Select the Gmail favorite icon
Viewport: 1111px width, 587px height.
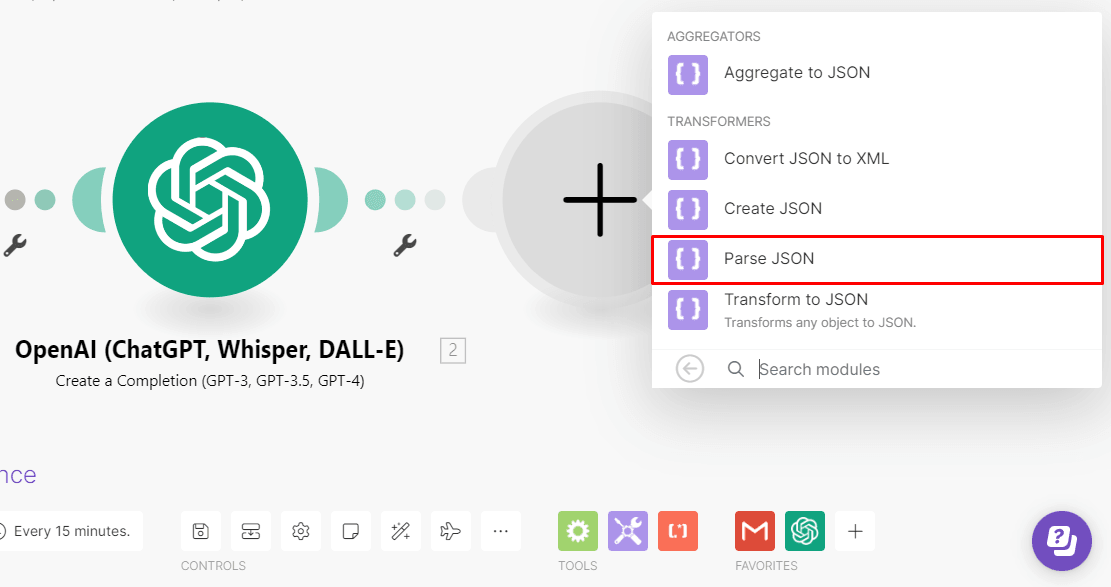click(755, 531)
